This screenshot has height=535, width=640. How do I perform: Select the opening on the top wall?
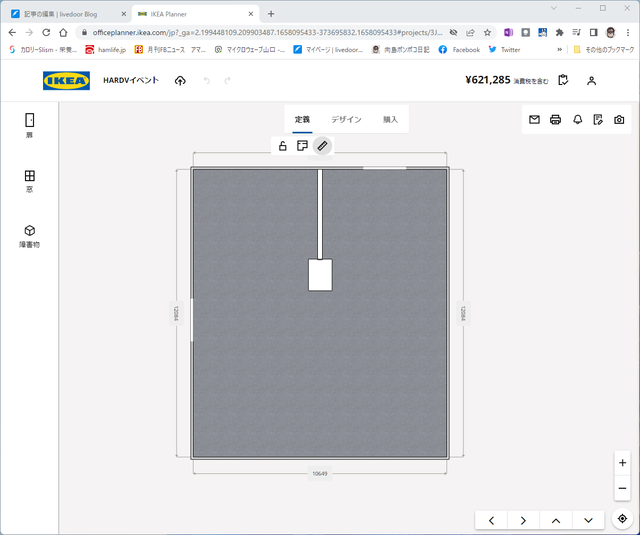(384, 168)
